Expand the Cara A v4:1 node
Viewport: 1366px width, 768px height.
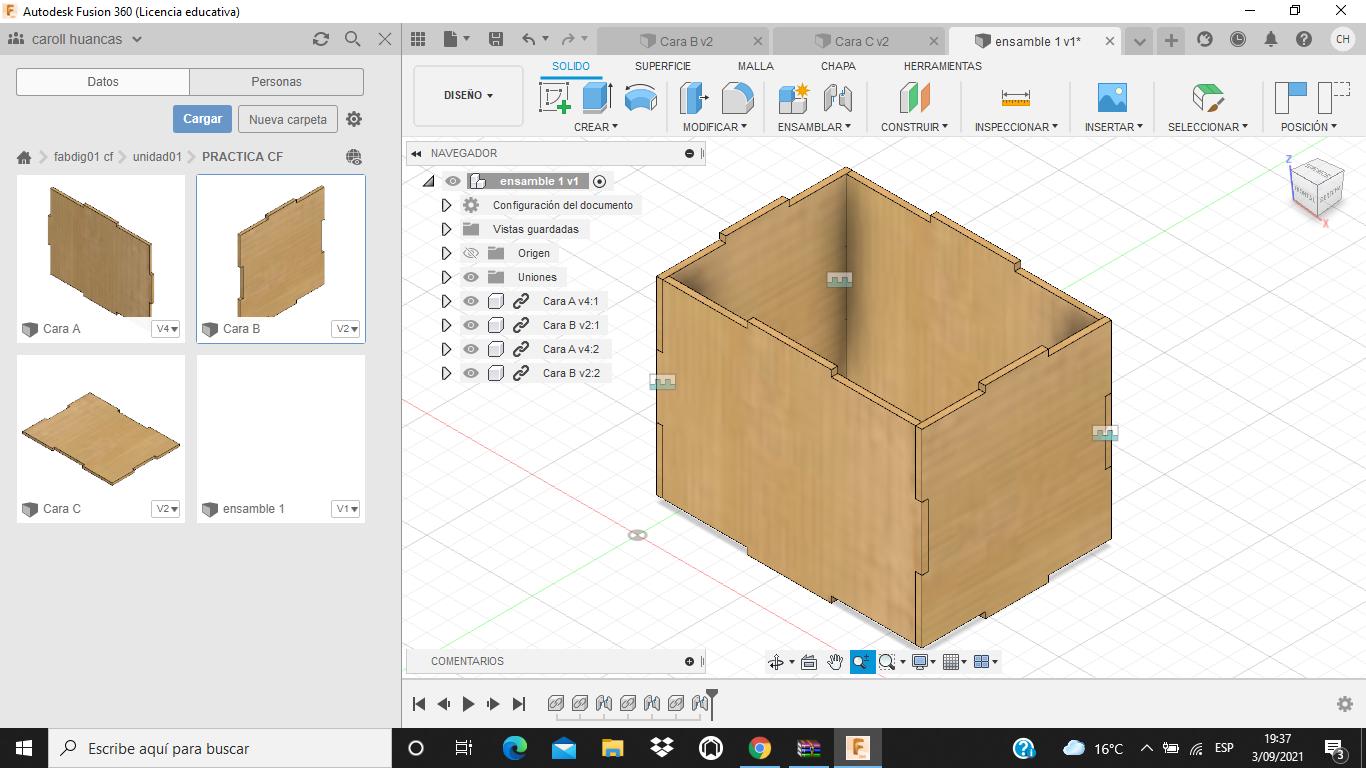(x=447, y=301)
